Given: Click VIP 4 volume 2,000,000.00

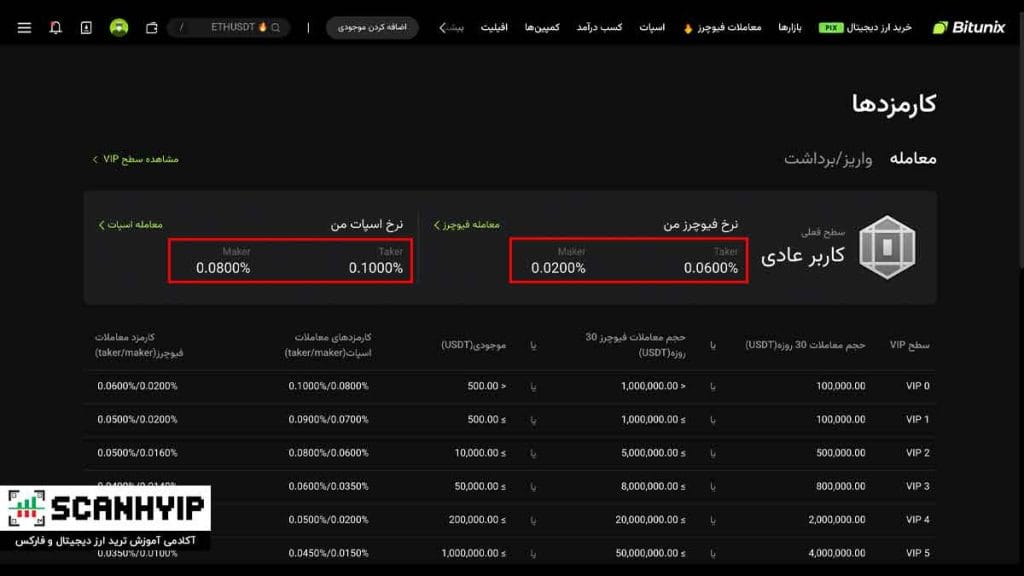Looking at the screenshot, I should tap(837, 520).
